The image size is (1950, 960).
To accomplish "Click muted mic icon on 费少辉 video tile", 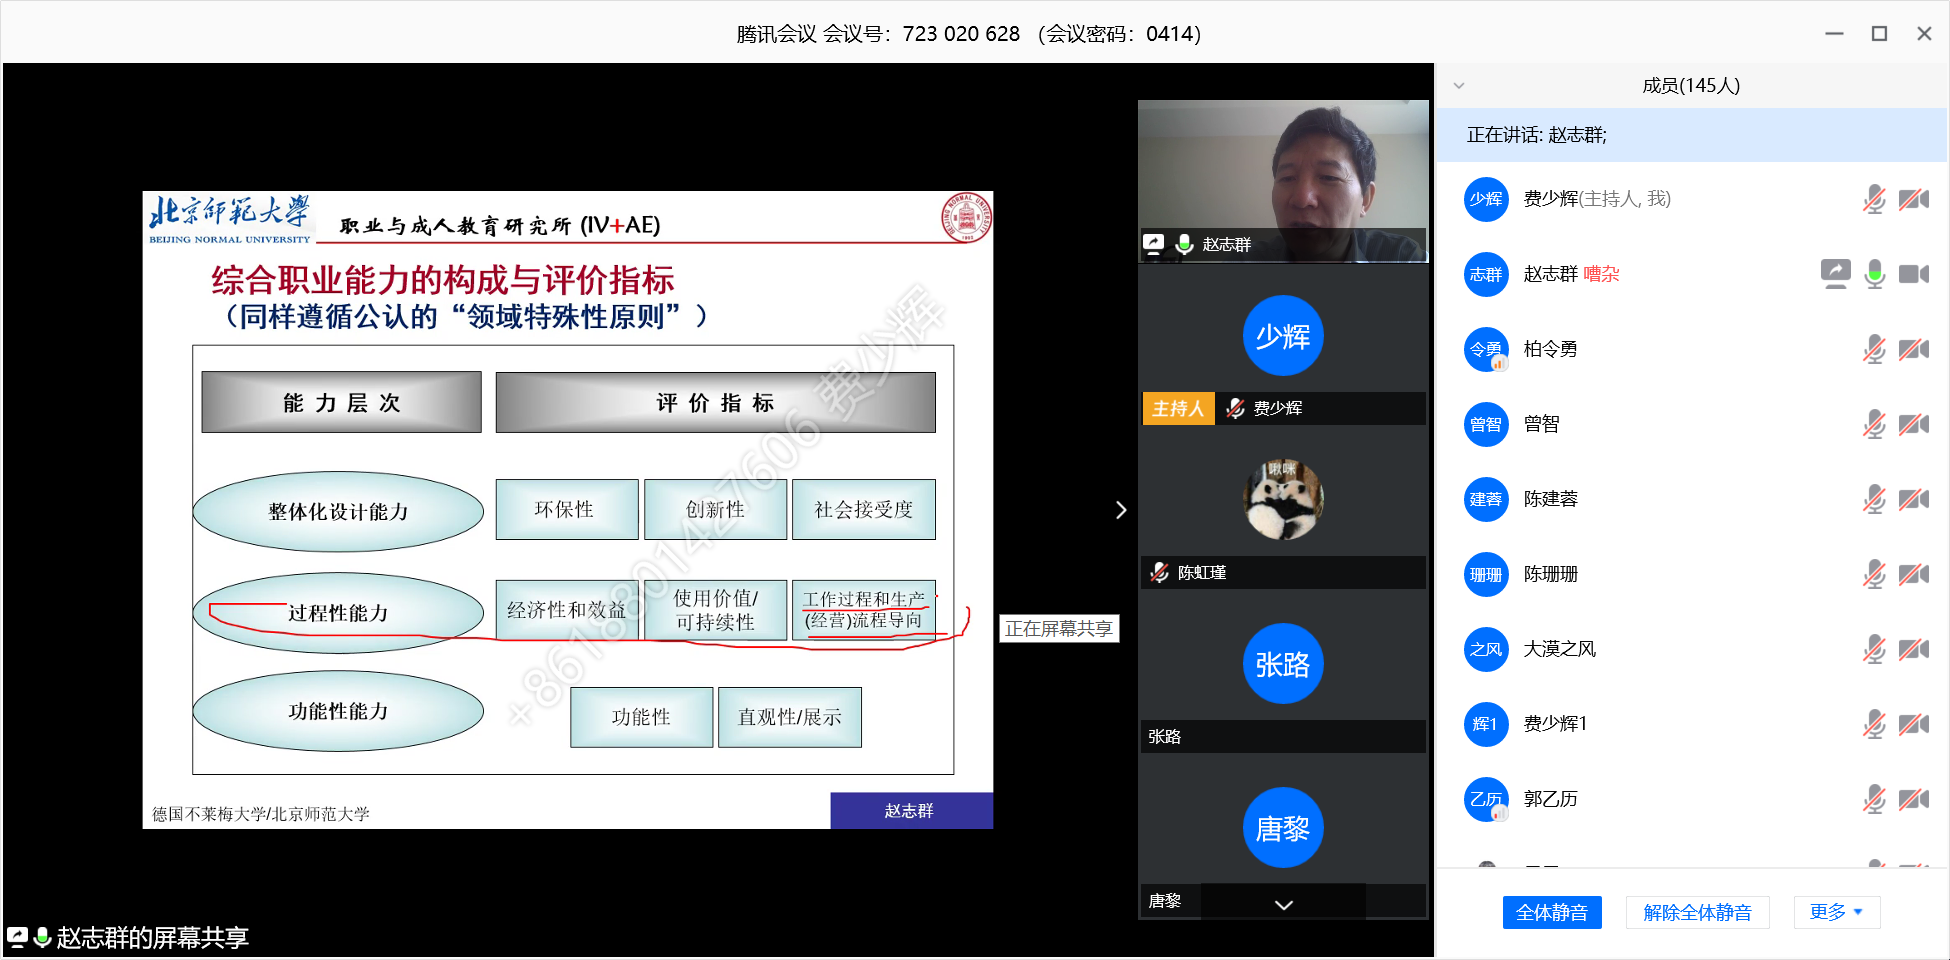I will 1235,408.
